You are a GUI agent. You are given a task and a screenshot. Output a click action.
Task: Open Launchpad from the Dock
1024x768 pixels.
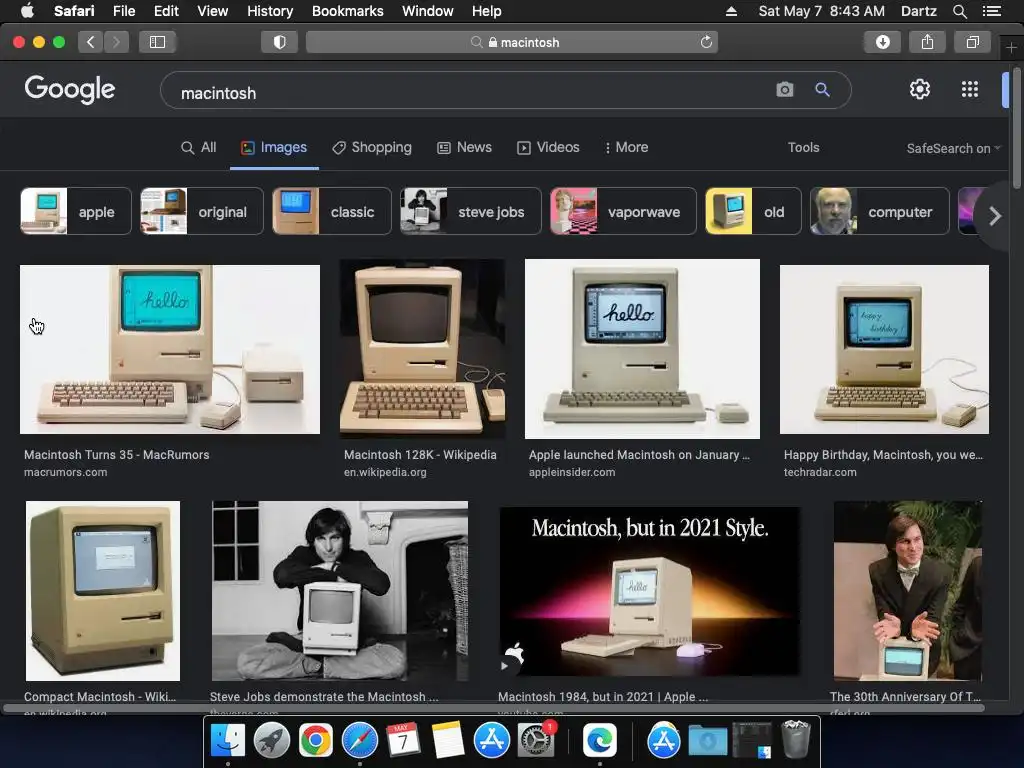272,741
